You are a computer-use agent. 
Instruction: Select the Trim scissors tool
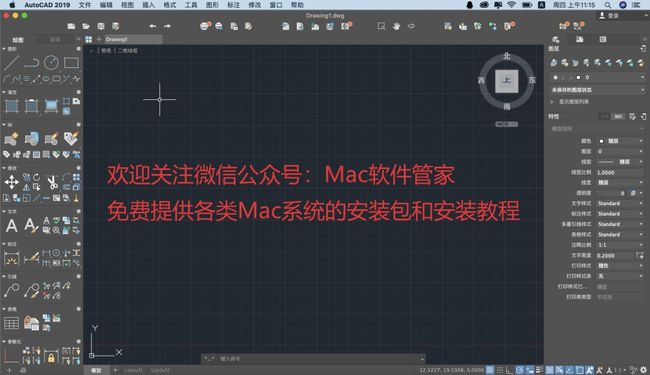(52, 182)
